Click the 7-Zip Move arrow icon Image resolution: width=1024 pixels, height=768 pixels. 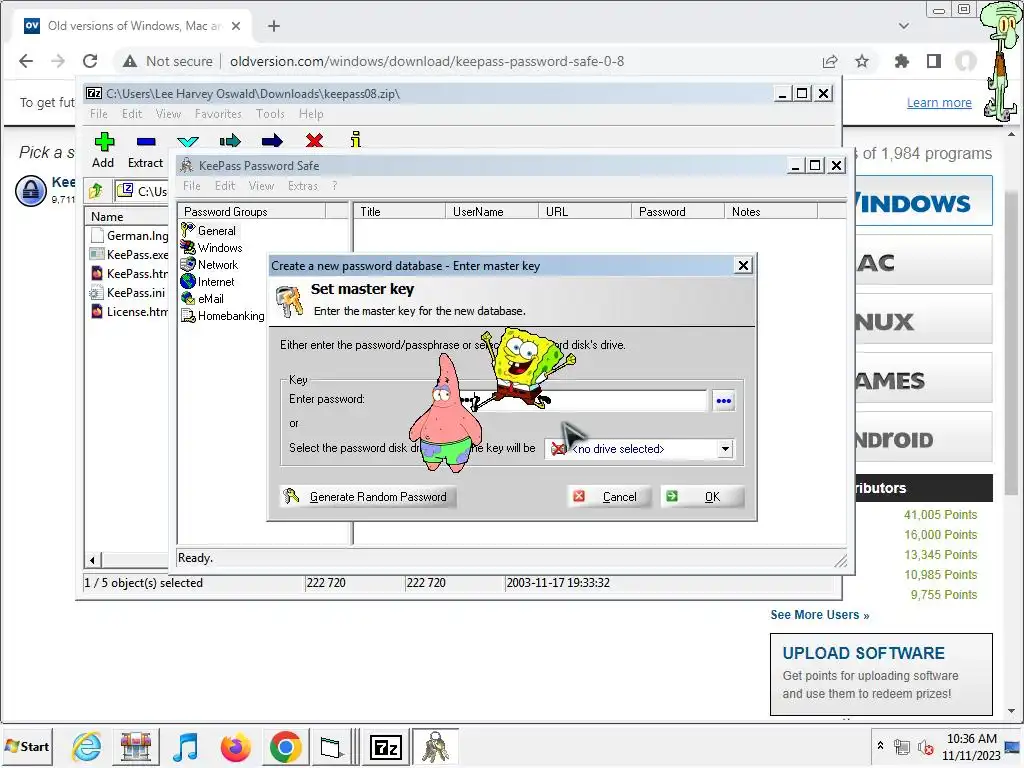(x=272, y=141)
